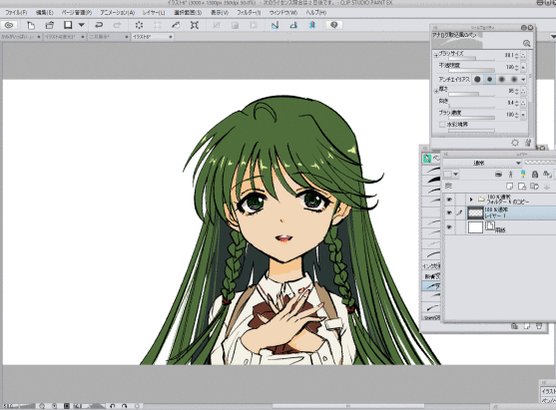Open the レイヤー(L) menu
556x410 pixels.
[154, 12]
